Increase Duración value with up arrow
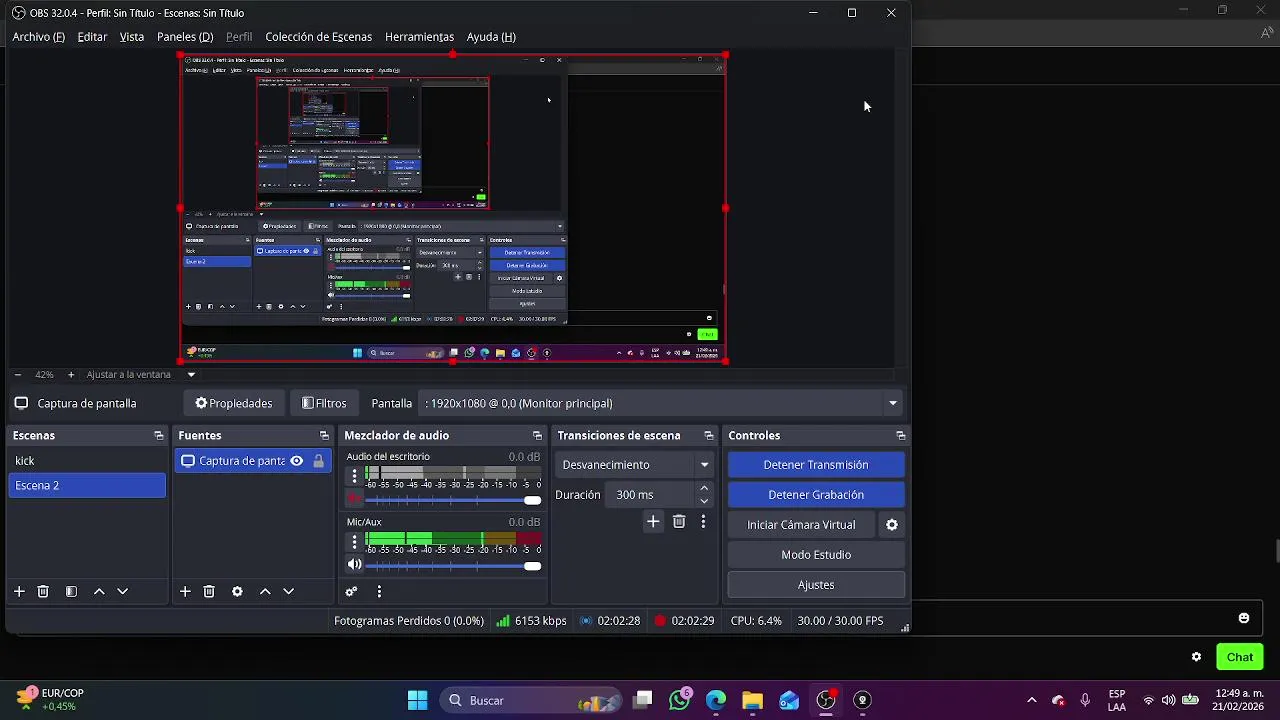Viewport: 1280px width, 720px height. pyautogui.click(x=704, y=488)
